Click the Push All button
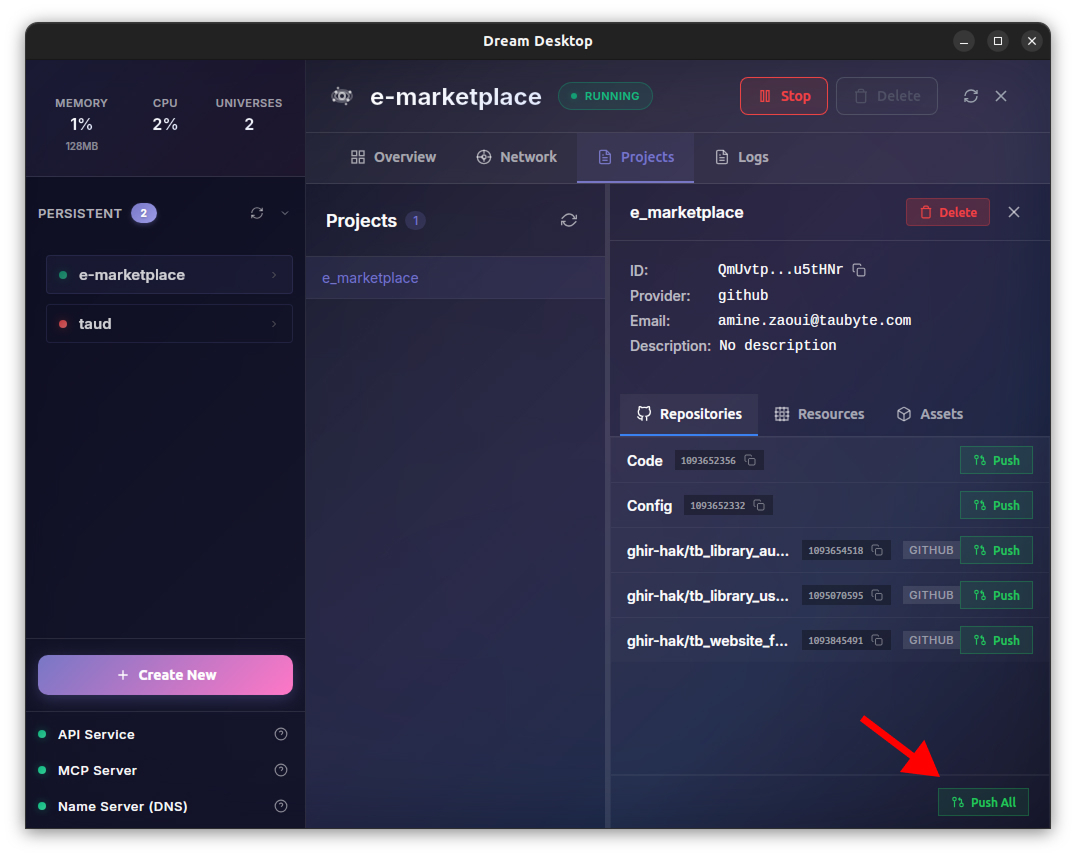Viewport: 1076px width, 857px height. [983, 802]
